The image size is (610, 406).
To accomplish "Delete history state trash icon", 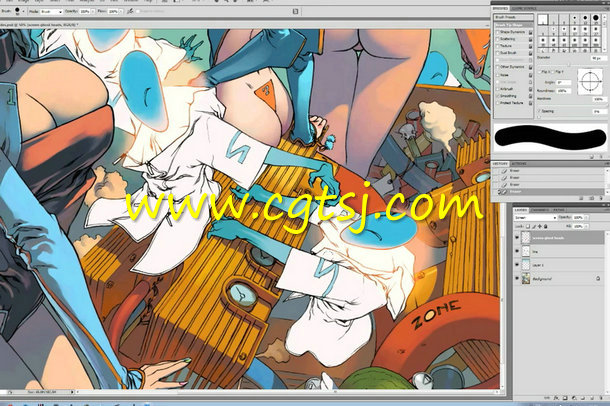I will [x=602, y=198].
